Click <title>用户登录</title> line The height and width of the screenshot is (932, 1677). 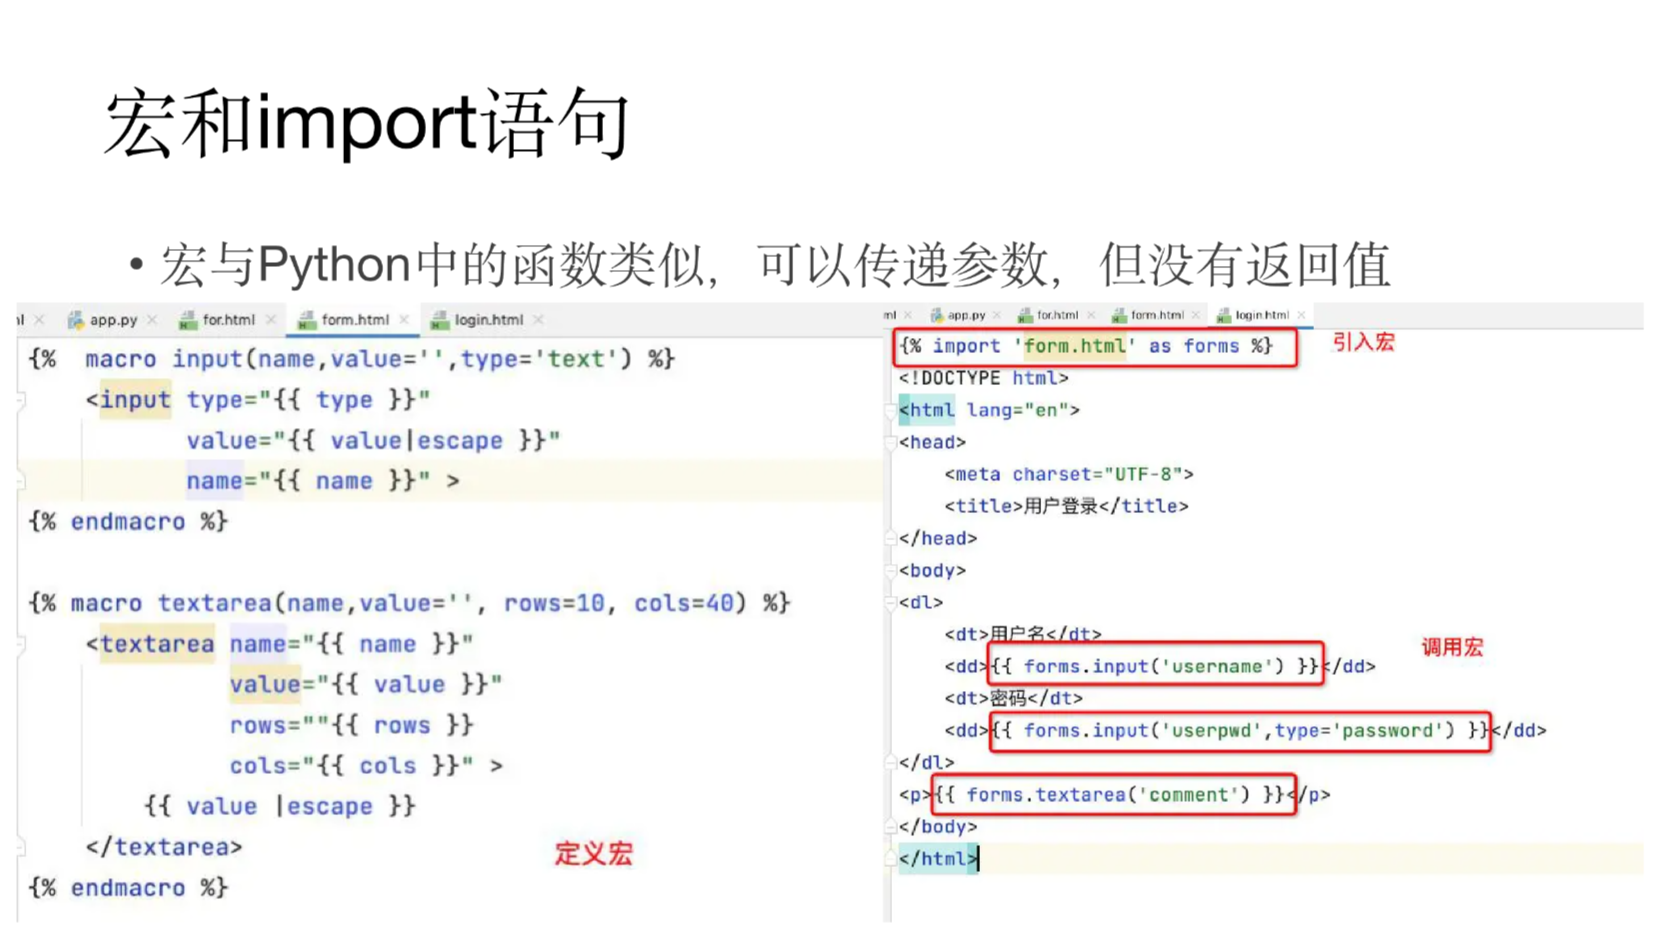coord(1066,506)
